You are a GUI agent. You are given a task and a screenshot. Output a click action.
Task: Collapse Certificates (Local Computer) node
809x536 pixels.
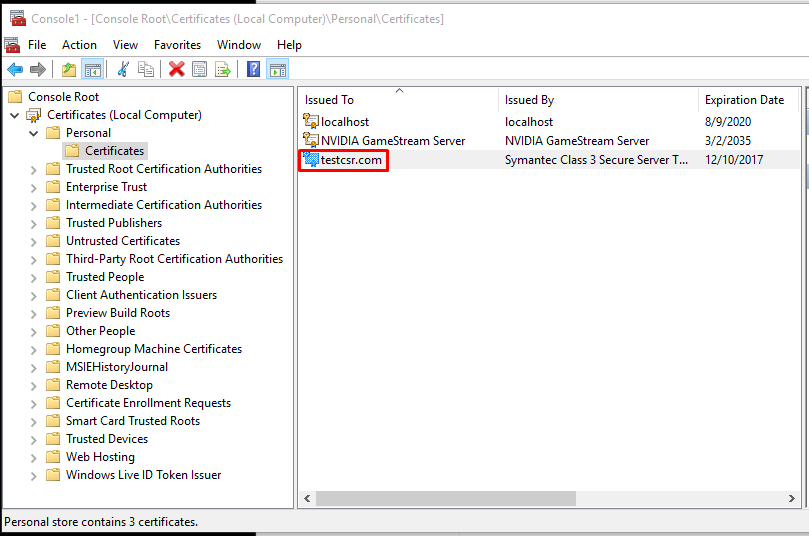[15, 116]
